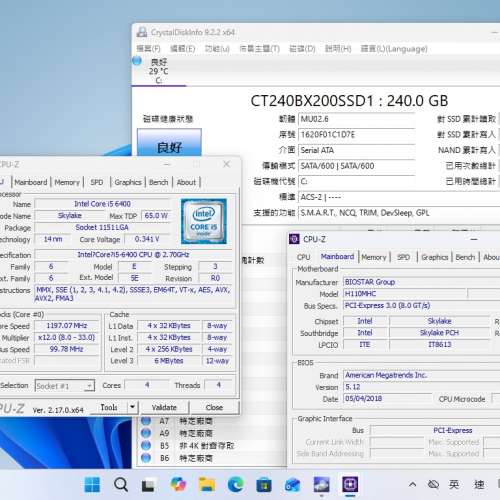Open About tab in left CPU-Z window

(x=186, y=182)
